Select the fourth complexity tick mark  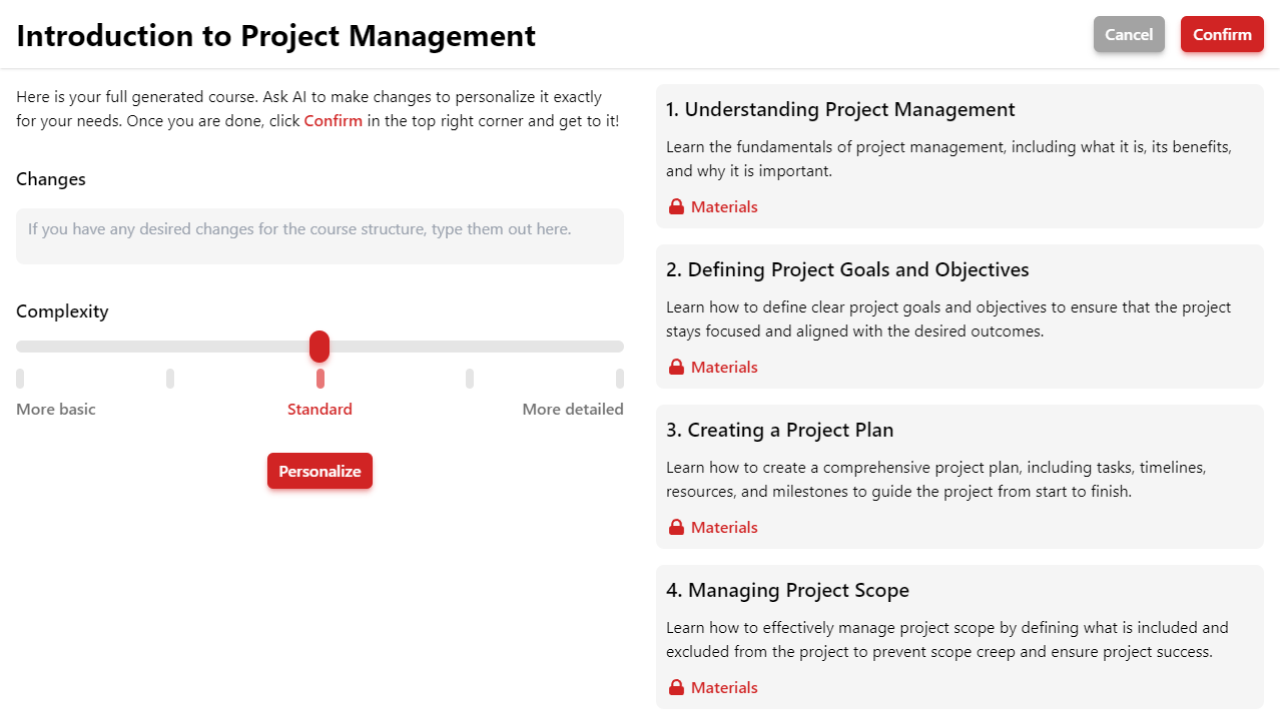[x=470, y=378]
